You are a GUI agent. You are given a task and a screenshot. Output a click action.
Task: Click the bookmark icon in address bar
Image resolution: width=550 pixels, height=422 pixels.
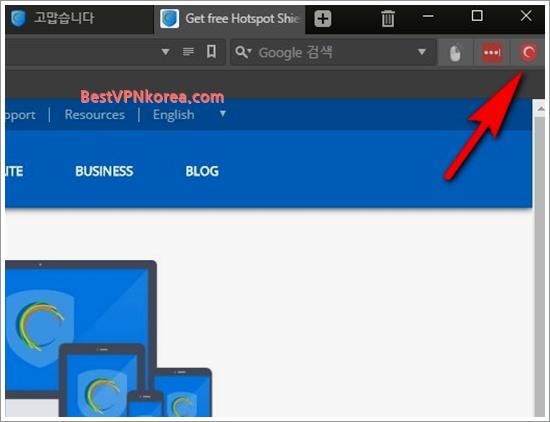(211, 52)
